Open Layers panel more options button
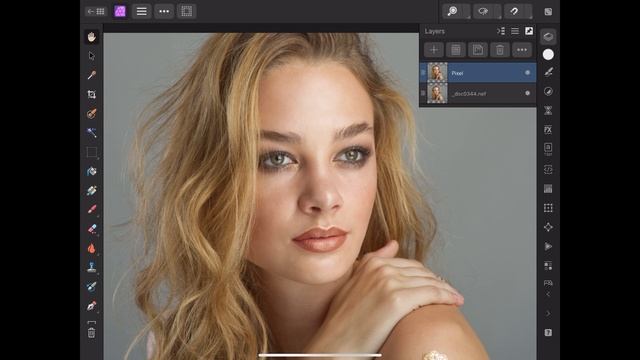 [x=522, y=50]
